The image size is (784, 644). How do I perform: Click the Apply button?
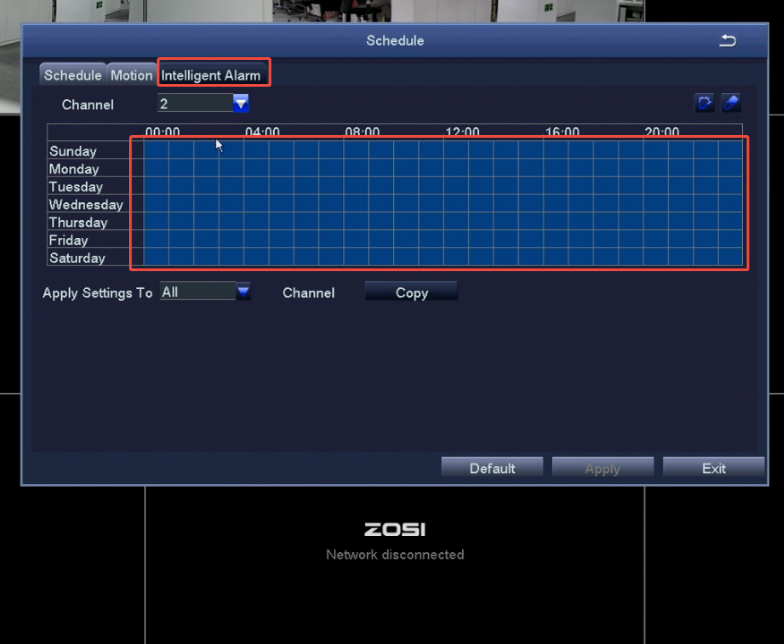pos(602,468)
